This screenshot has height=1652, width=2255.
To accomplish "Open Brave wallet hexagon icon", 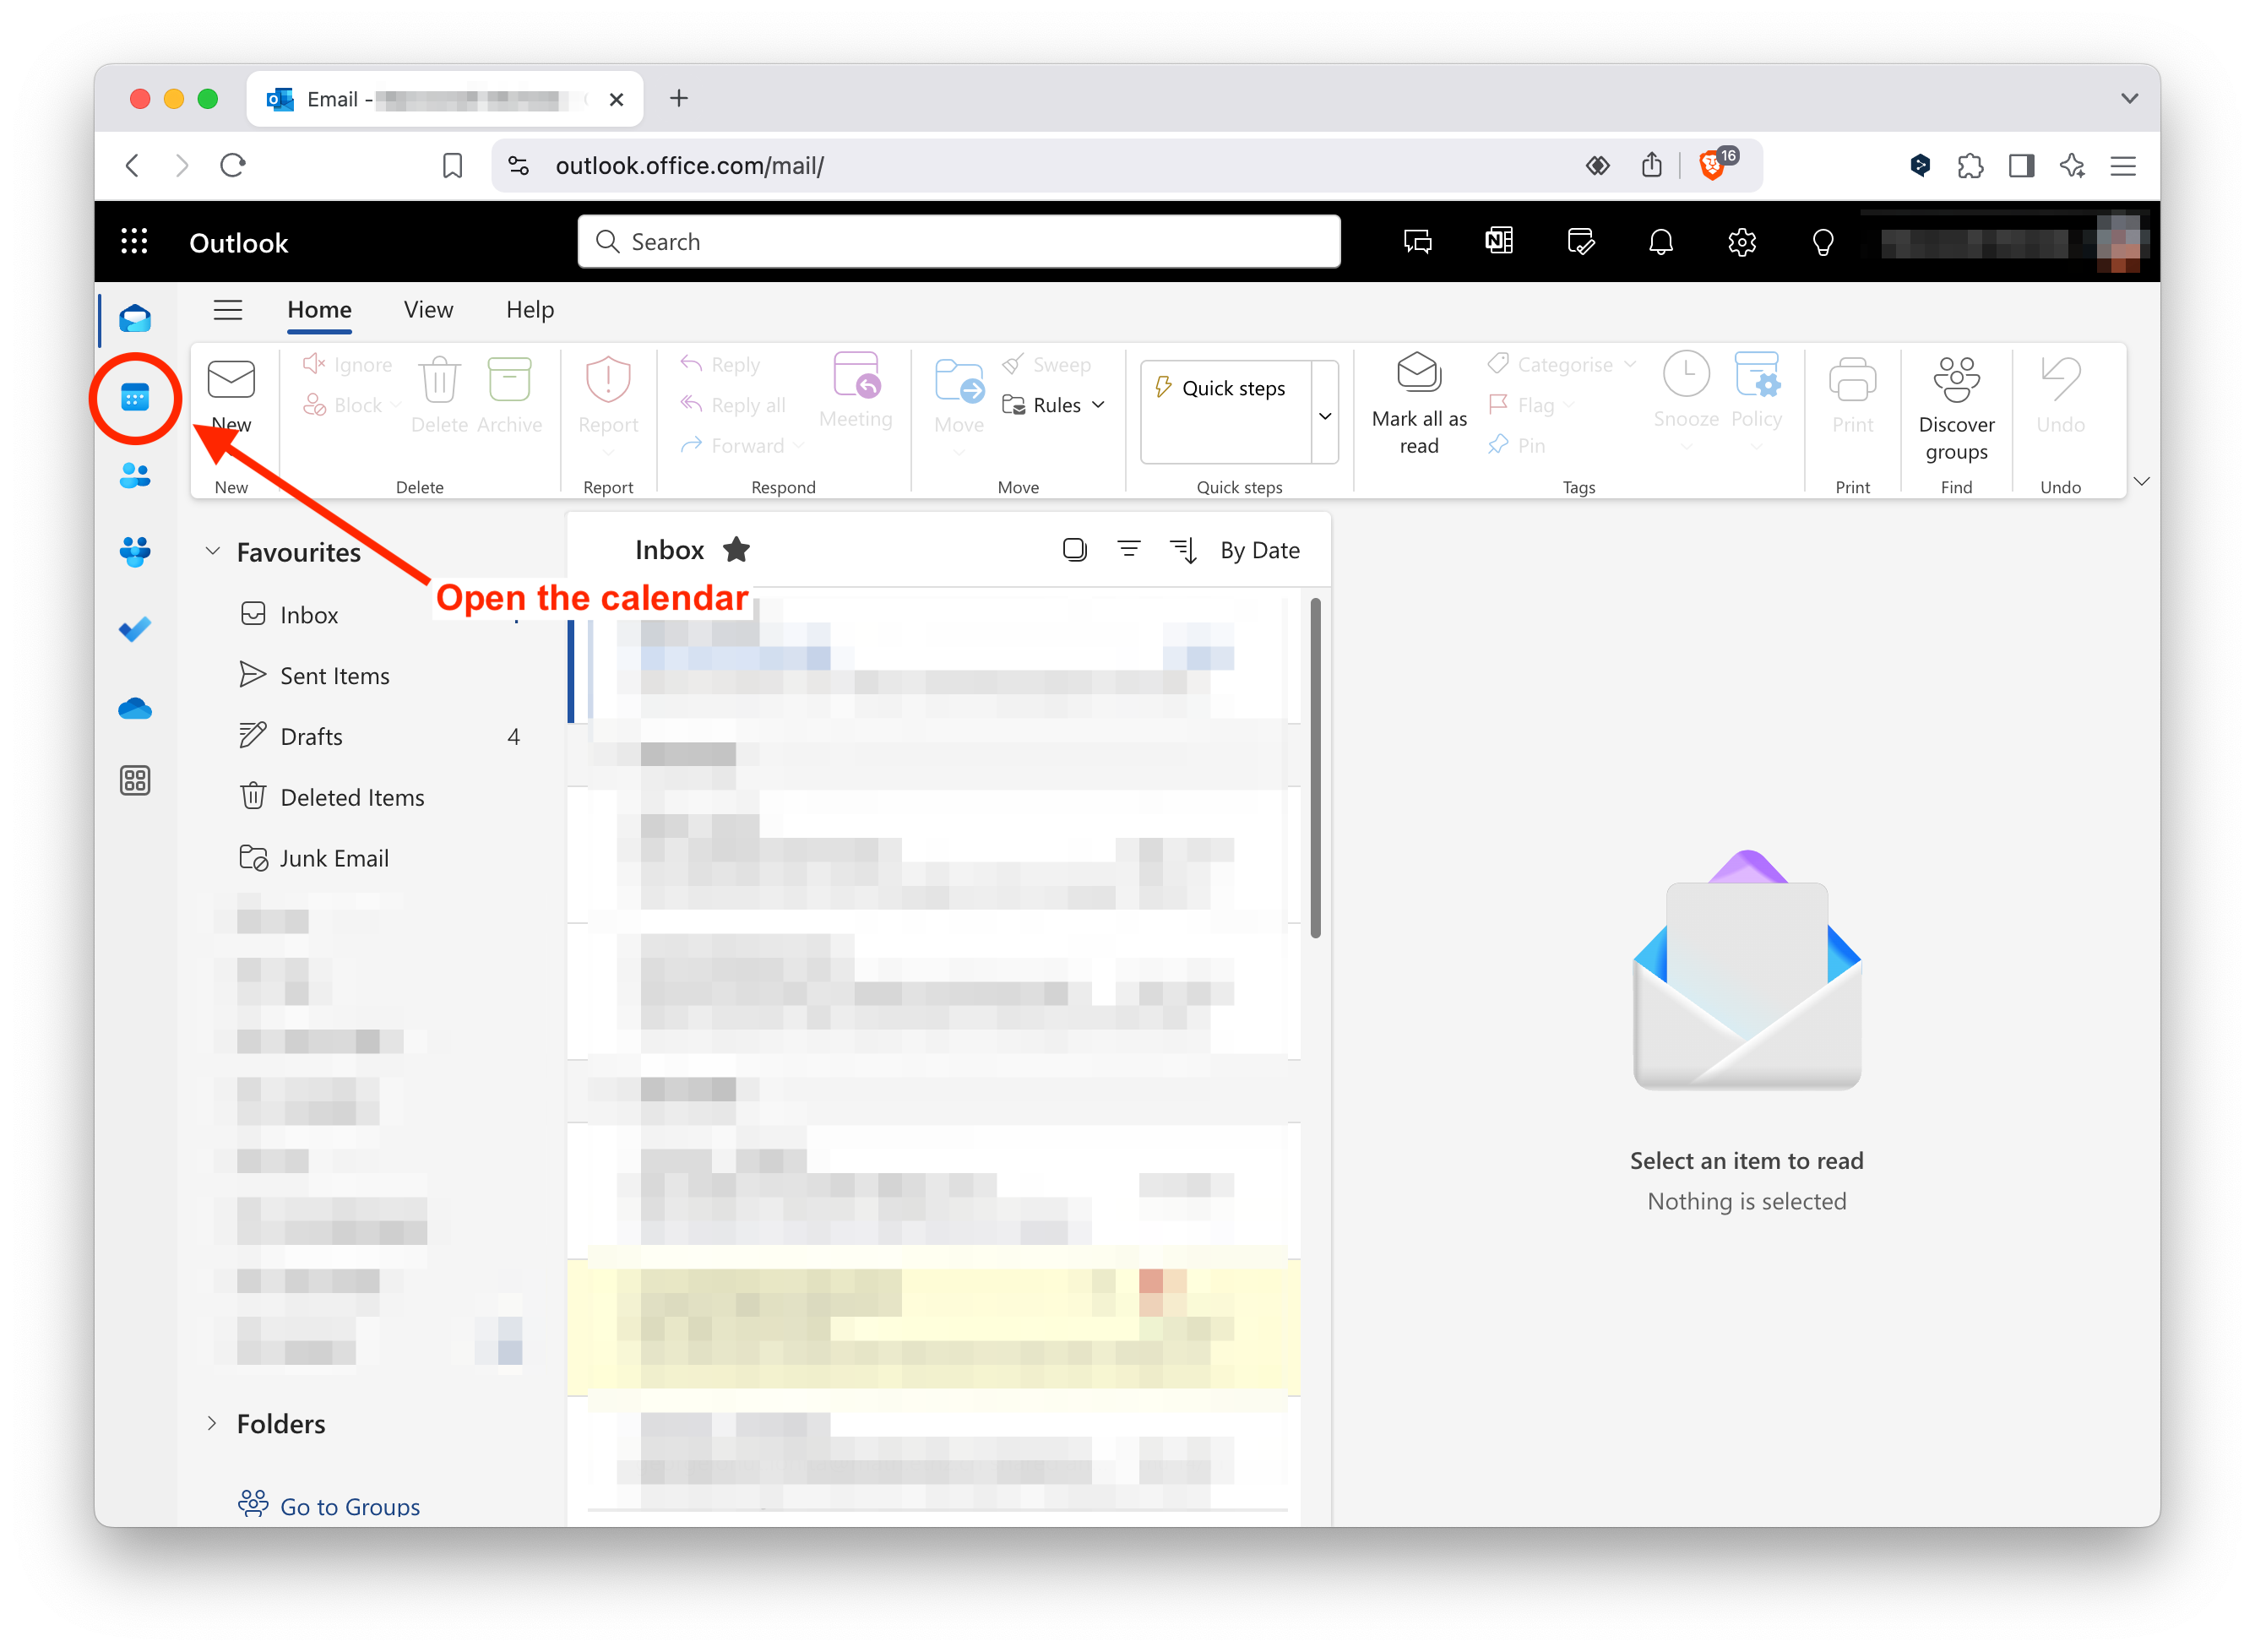I will click(1918, 165).
